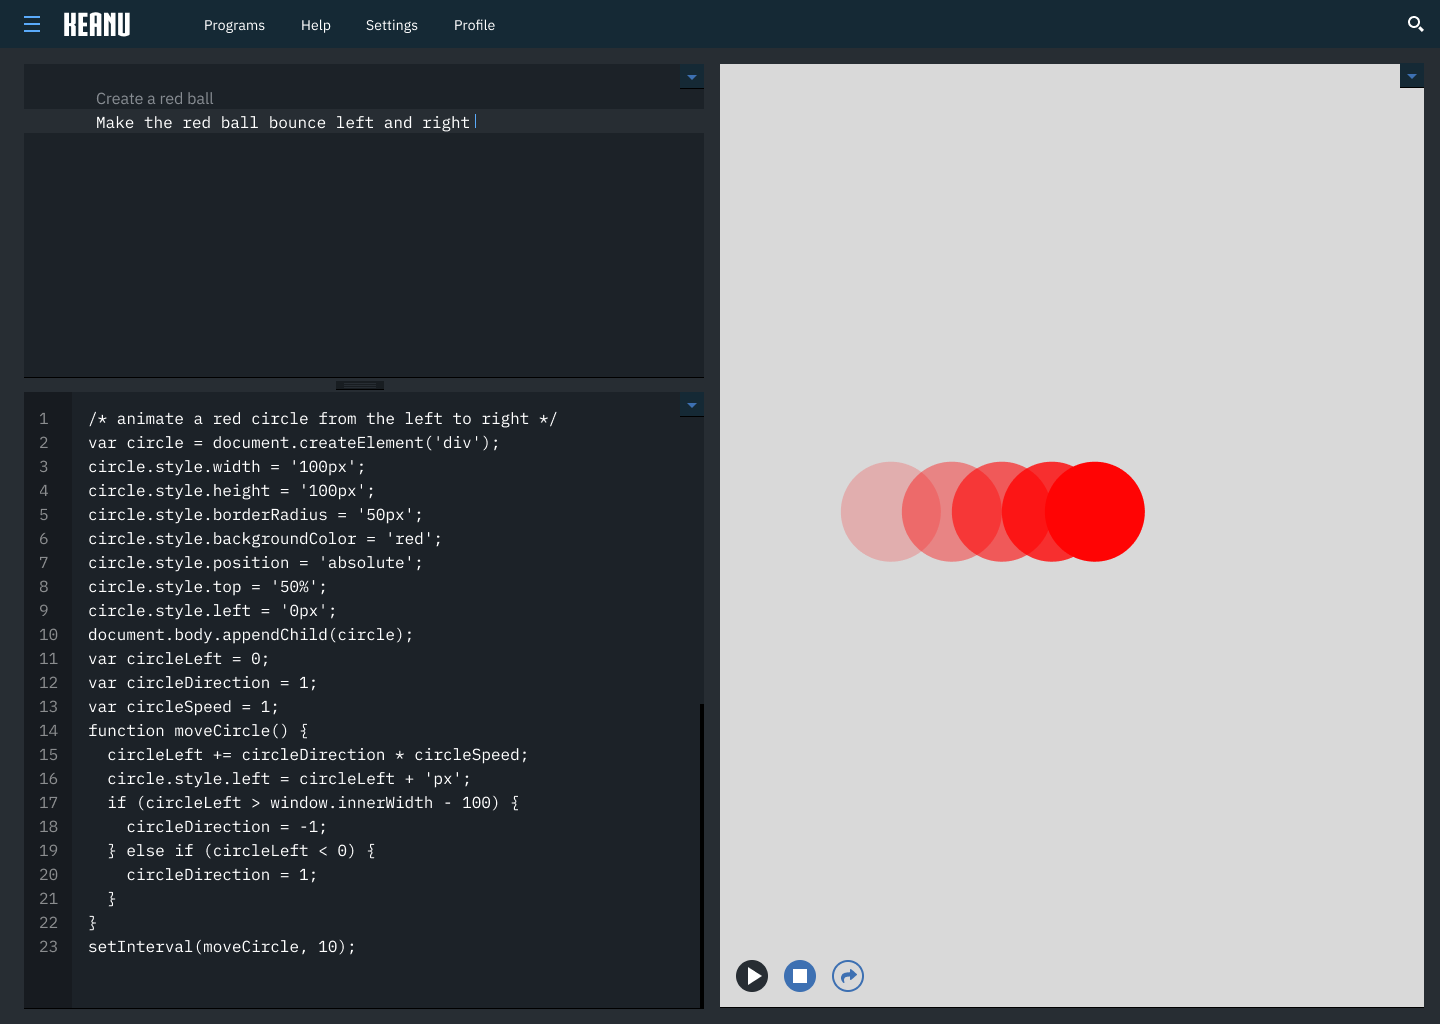Click line "circle.style.top = '50%';"
This screenshot has width=1440, height=1024.
(x=207, y=587)
